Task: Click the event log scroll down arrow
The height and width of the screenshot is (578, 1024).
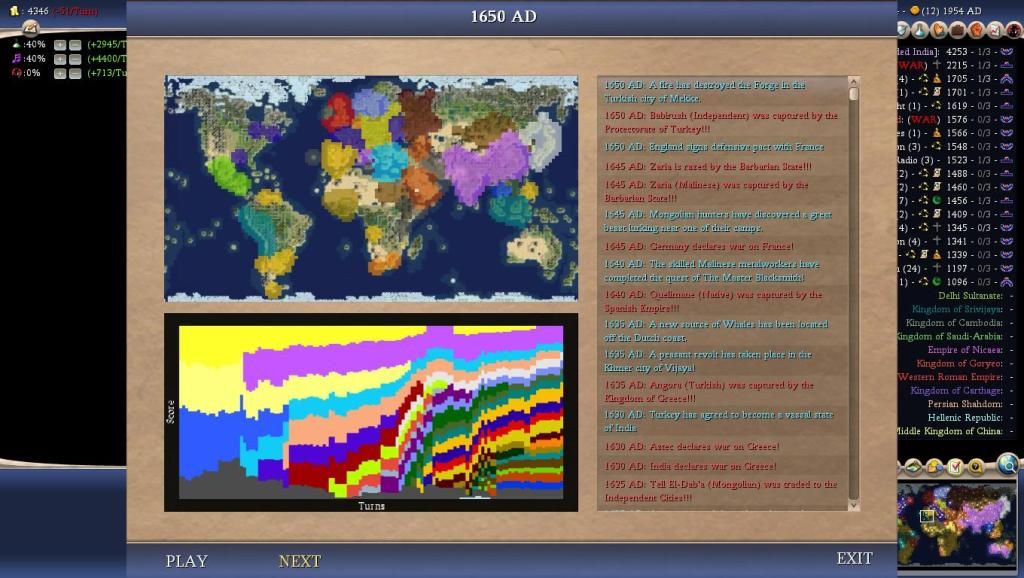Action: (853, 506)
